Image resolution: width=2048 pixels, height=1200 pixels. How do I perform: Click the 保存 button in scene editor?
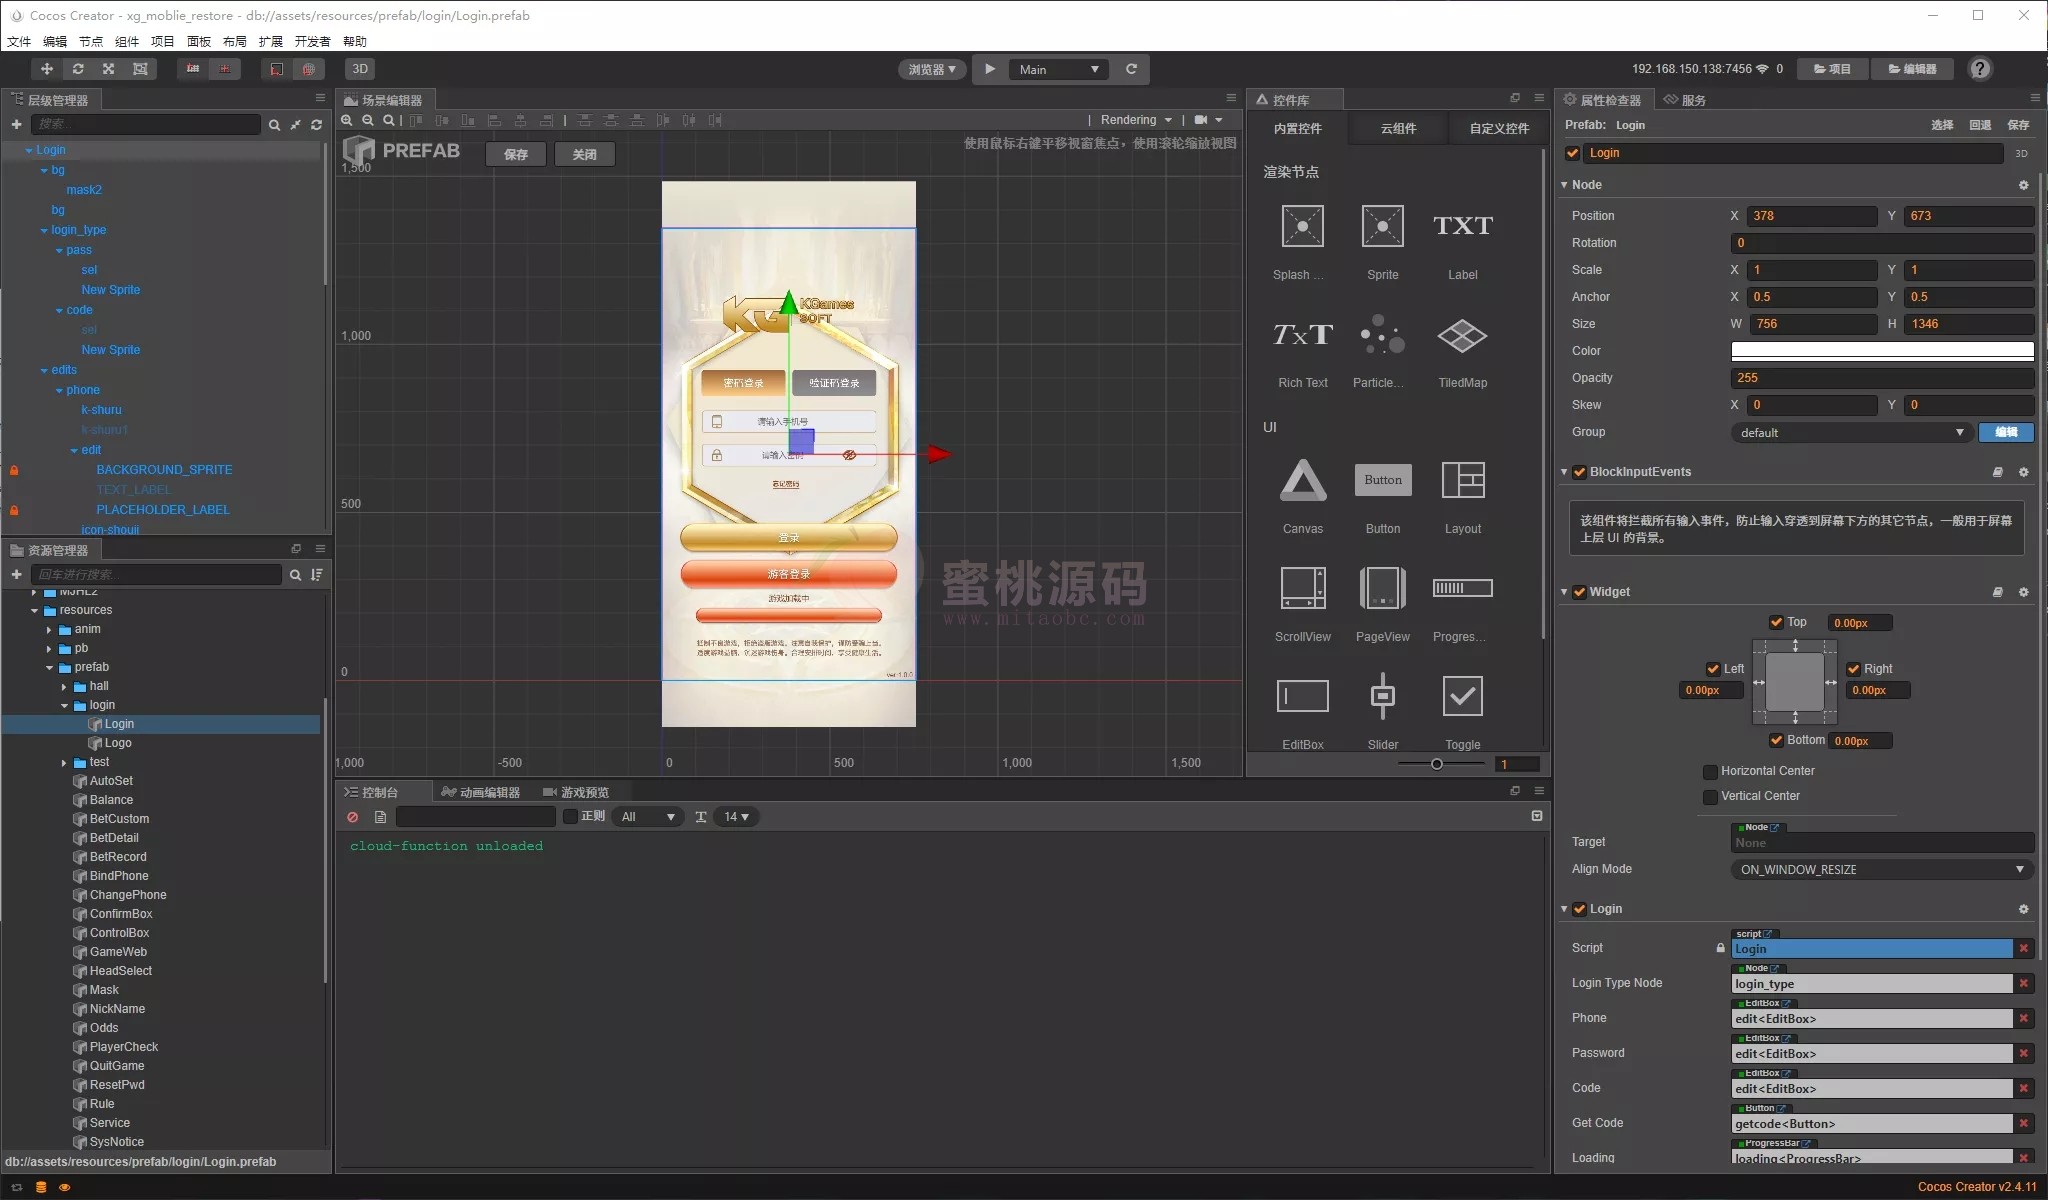516,154
